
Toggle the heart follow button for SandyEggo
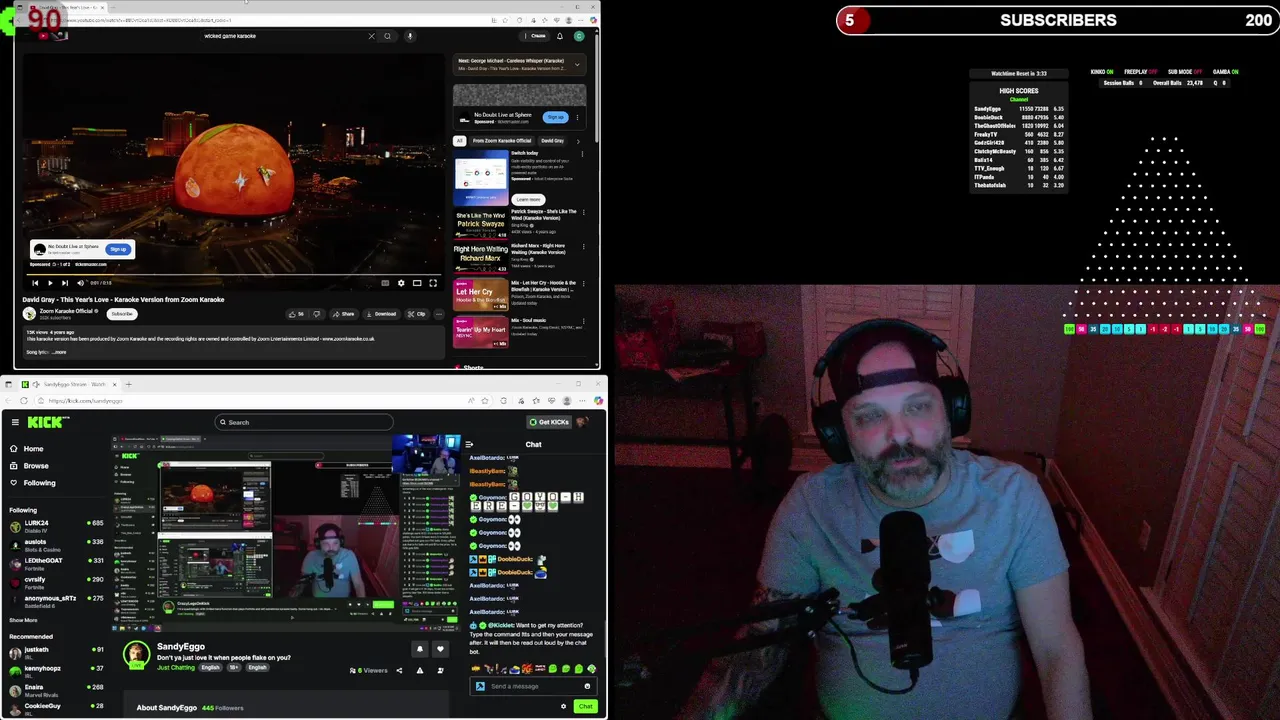440,649
